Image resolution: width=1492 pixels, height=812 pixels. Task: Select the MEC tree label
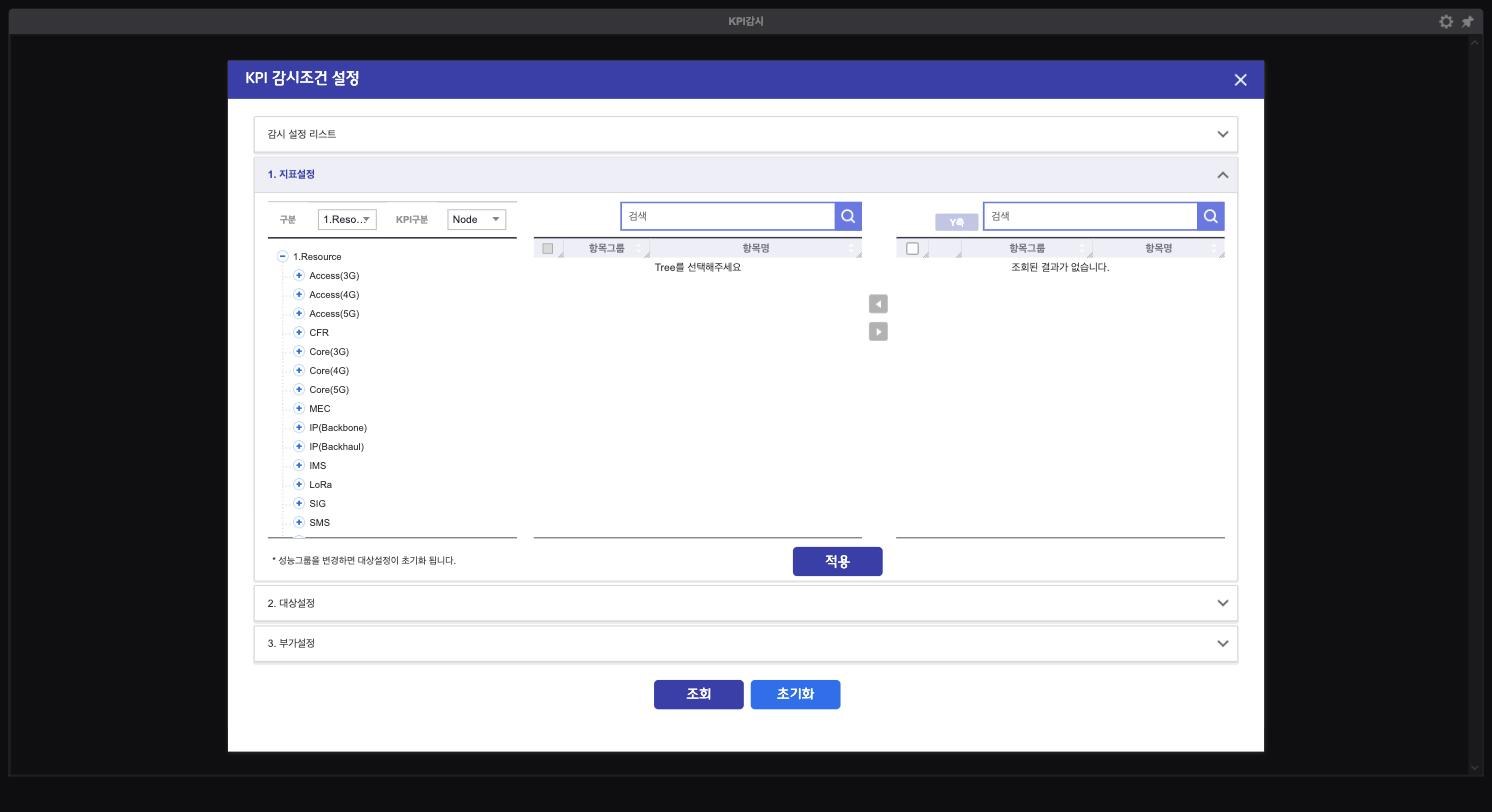320,408
